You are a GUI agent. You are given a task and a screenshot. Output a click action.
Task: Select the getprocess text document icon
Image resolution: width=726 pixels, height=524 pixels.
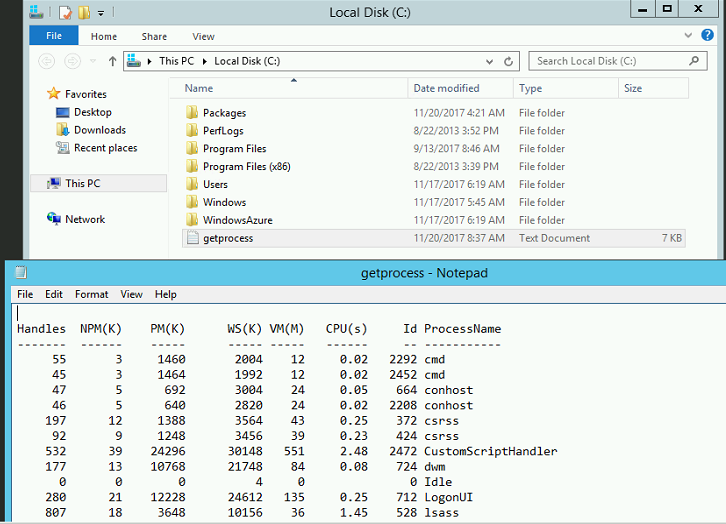click(192, 237)
